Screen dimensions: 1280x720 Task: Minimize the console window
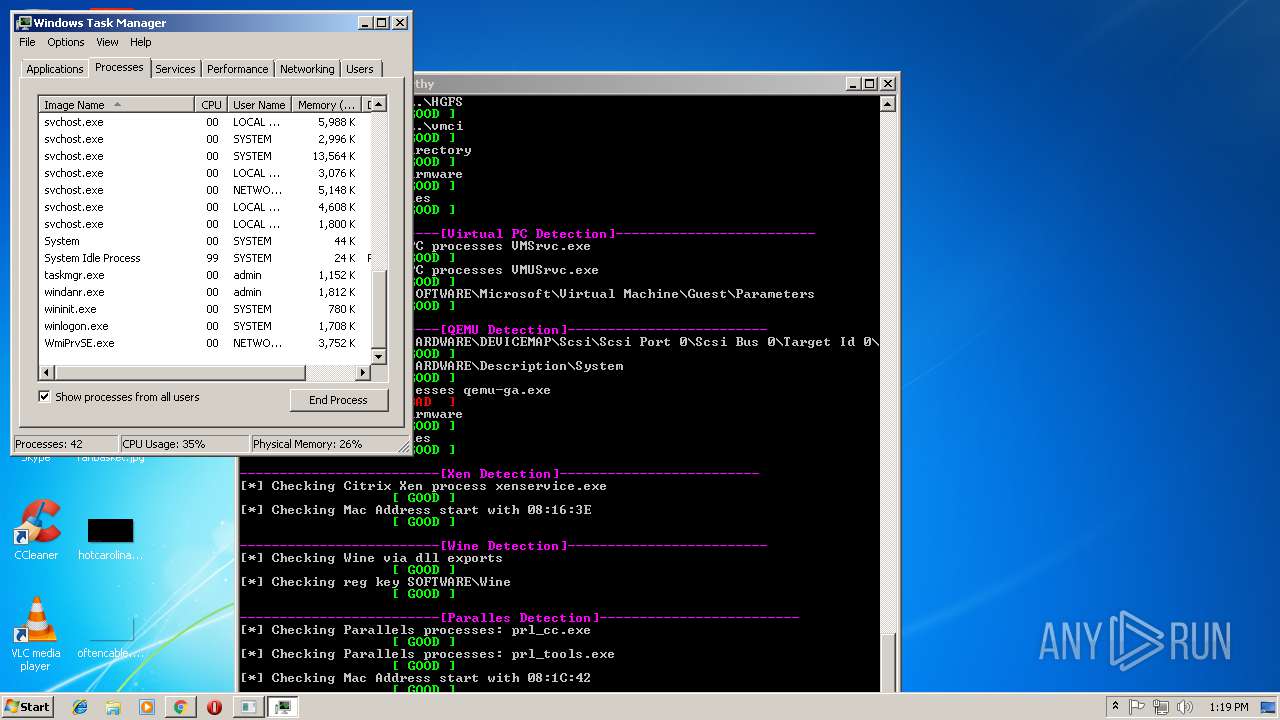pos(852,84)
